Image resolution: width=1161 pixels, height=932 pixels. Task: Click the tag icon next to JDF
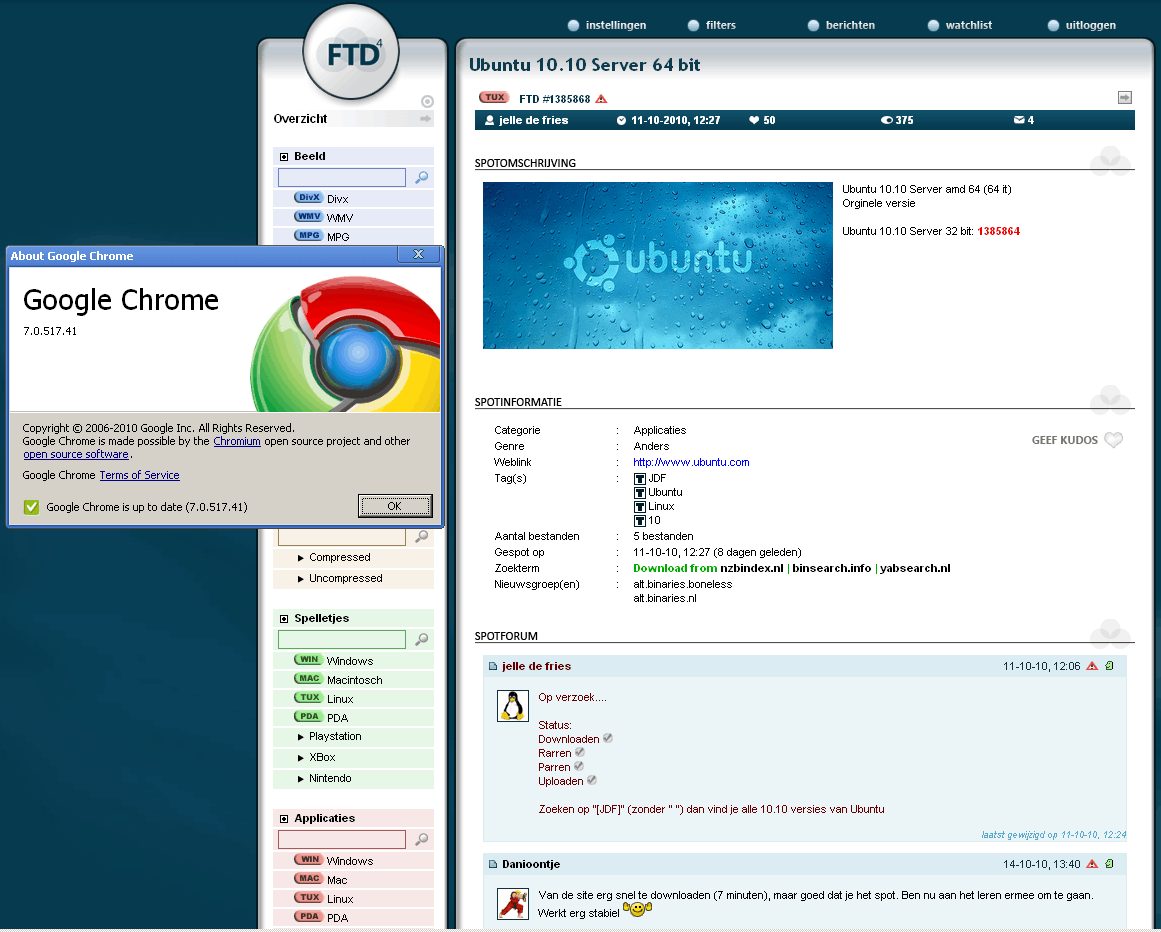(640, 479)
